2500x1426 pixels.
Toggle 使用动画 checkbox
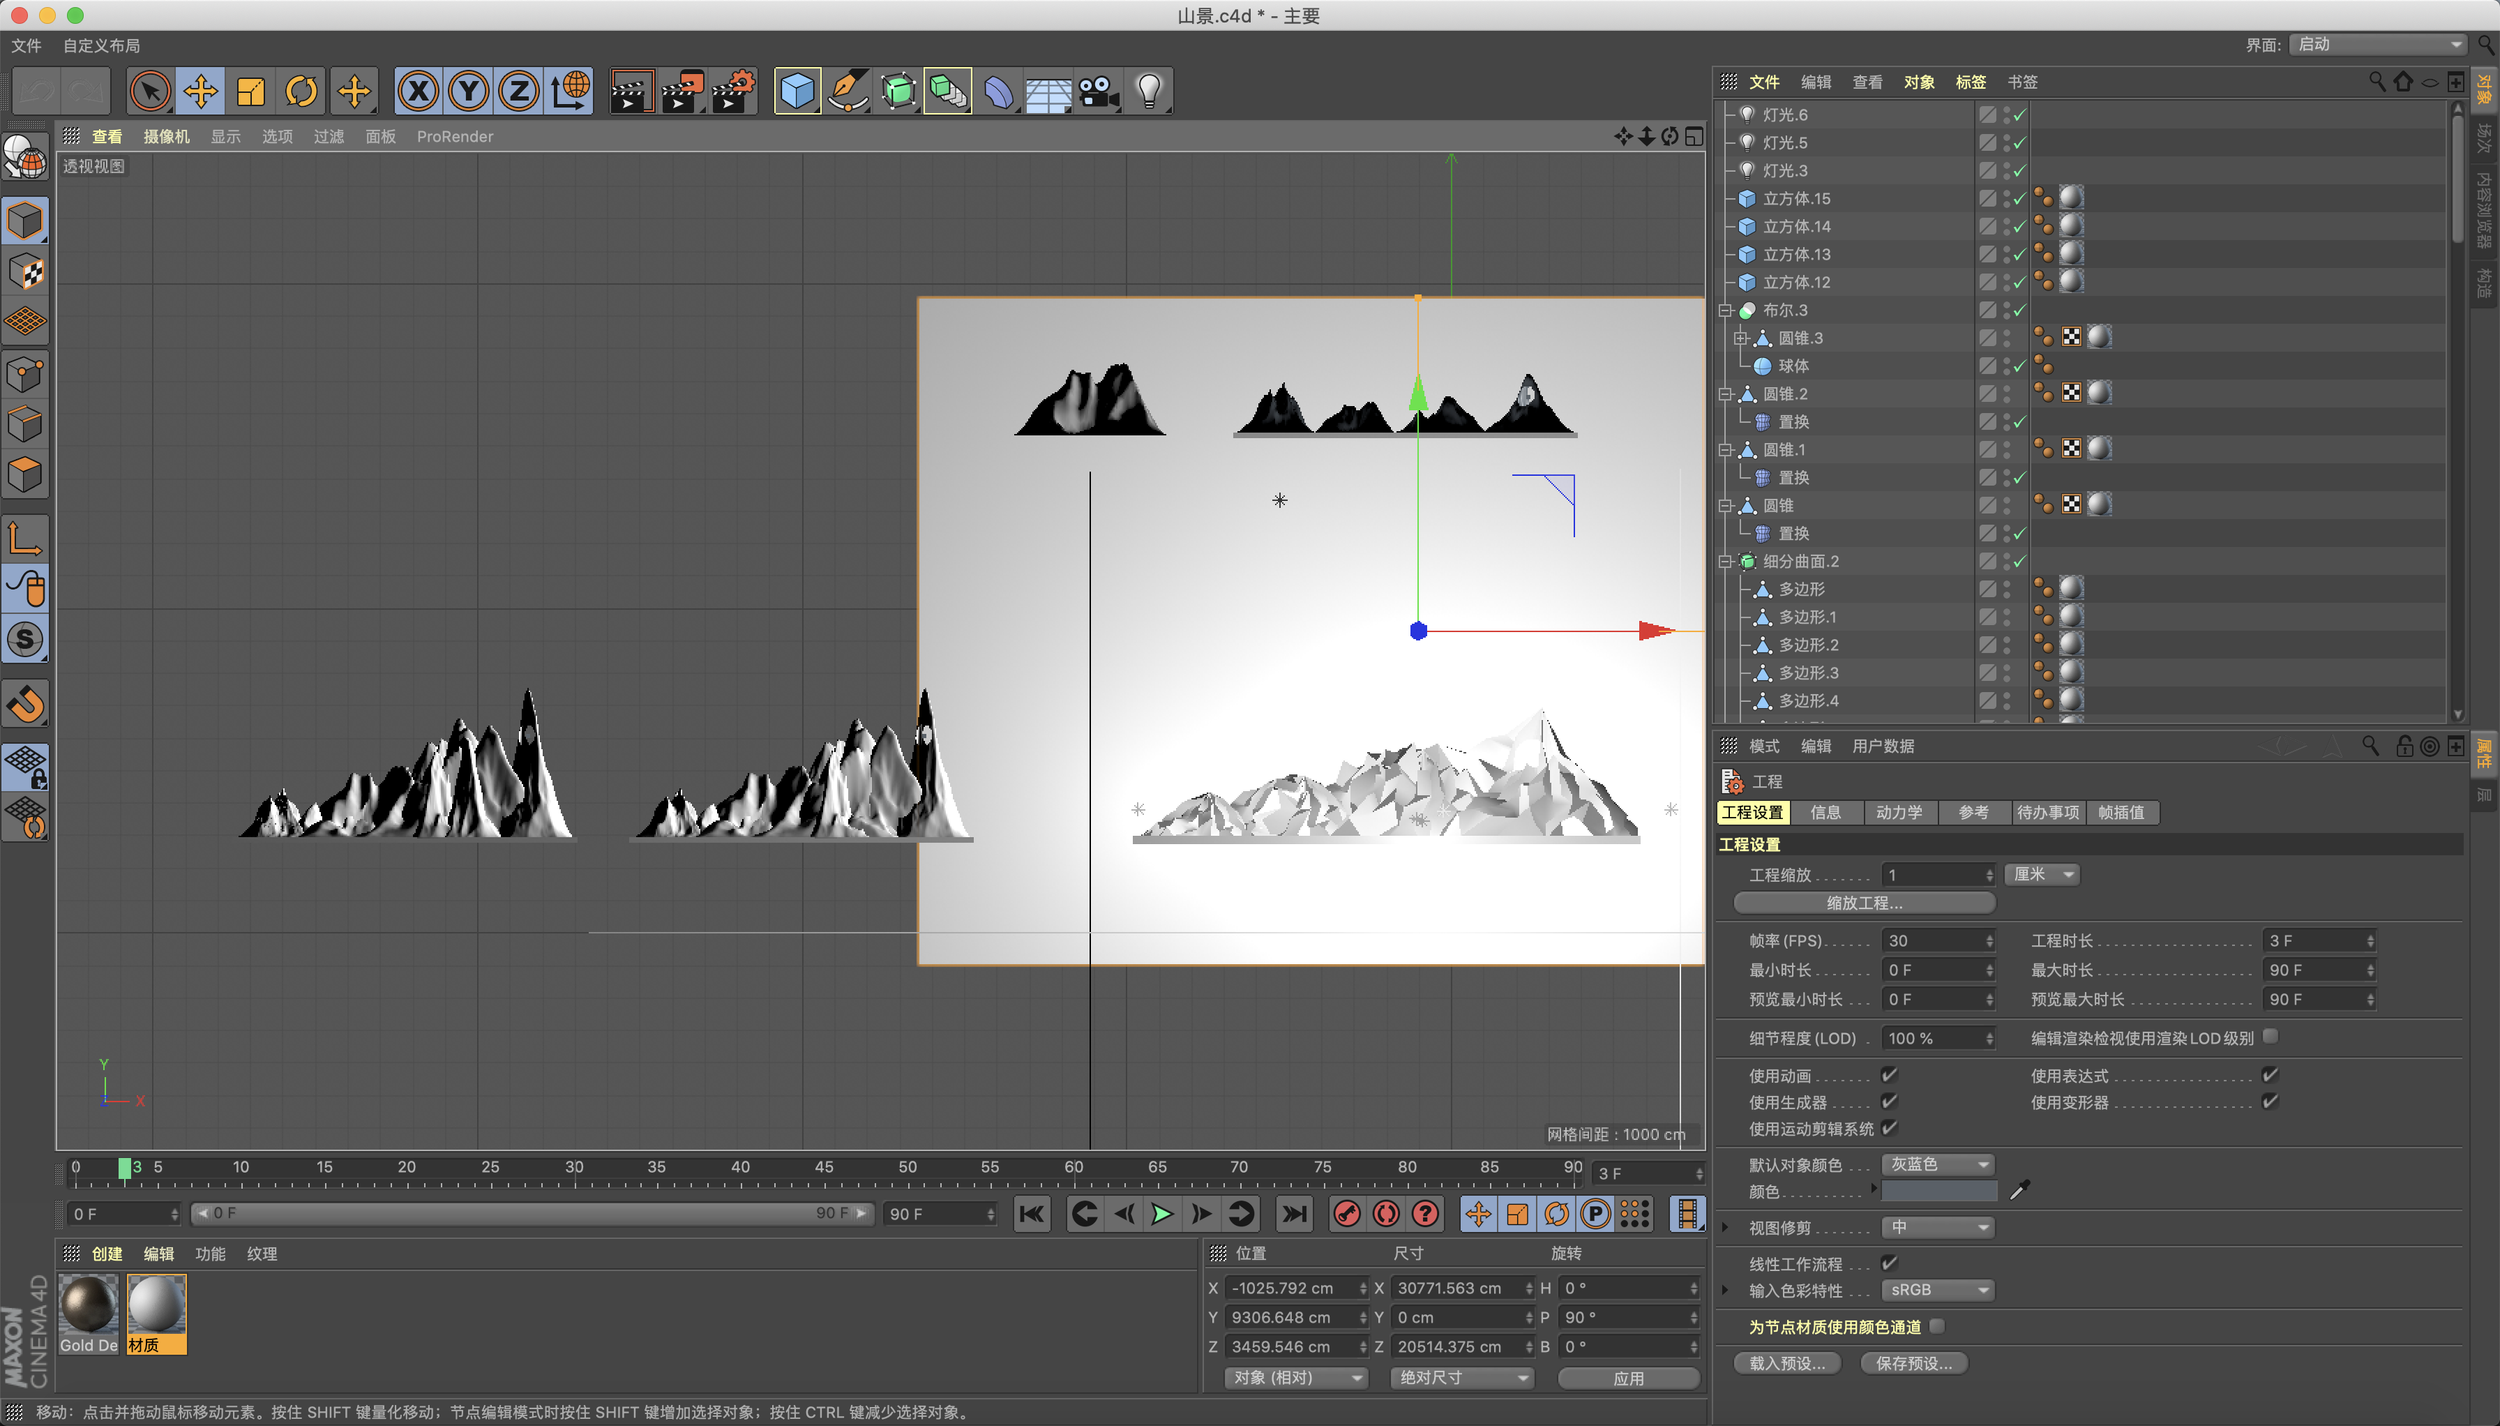(x=1889, y=1075)
